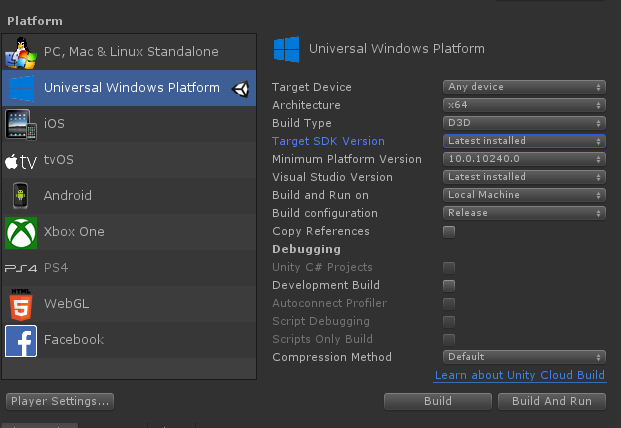Select PC, Mac & Linux Standalone platform
The height and width of the screenshot is (428, 621).
click(129, 52)
